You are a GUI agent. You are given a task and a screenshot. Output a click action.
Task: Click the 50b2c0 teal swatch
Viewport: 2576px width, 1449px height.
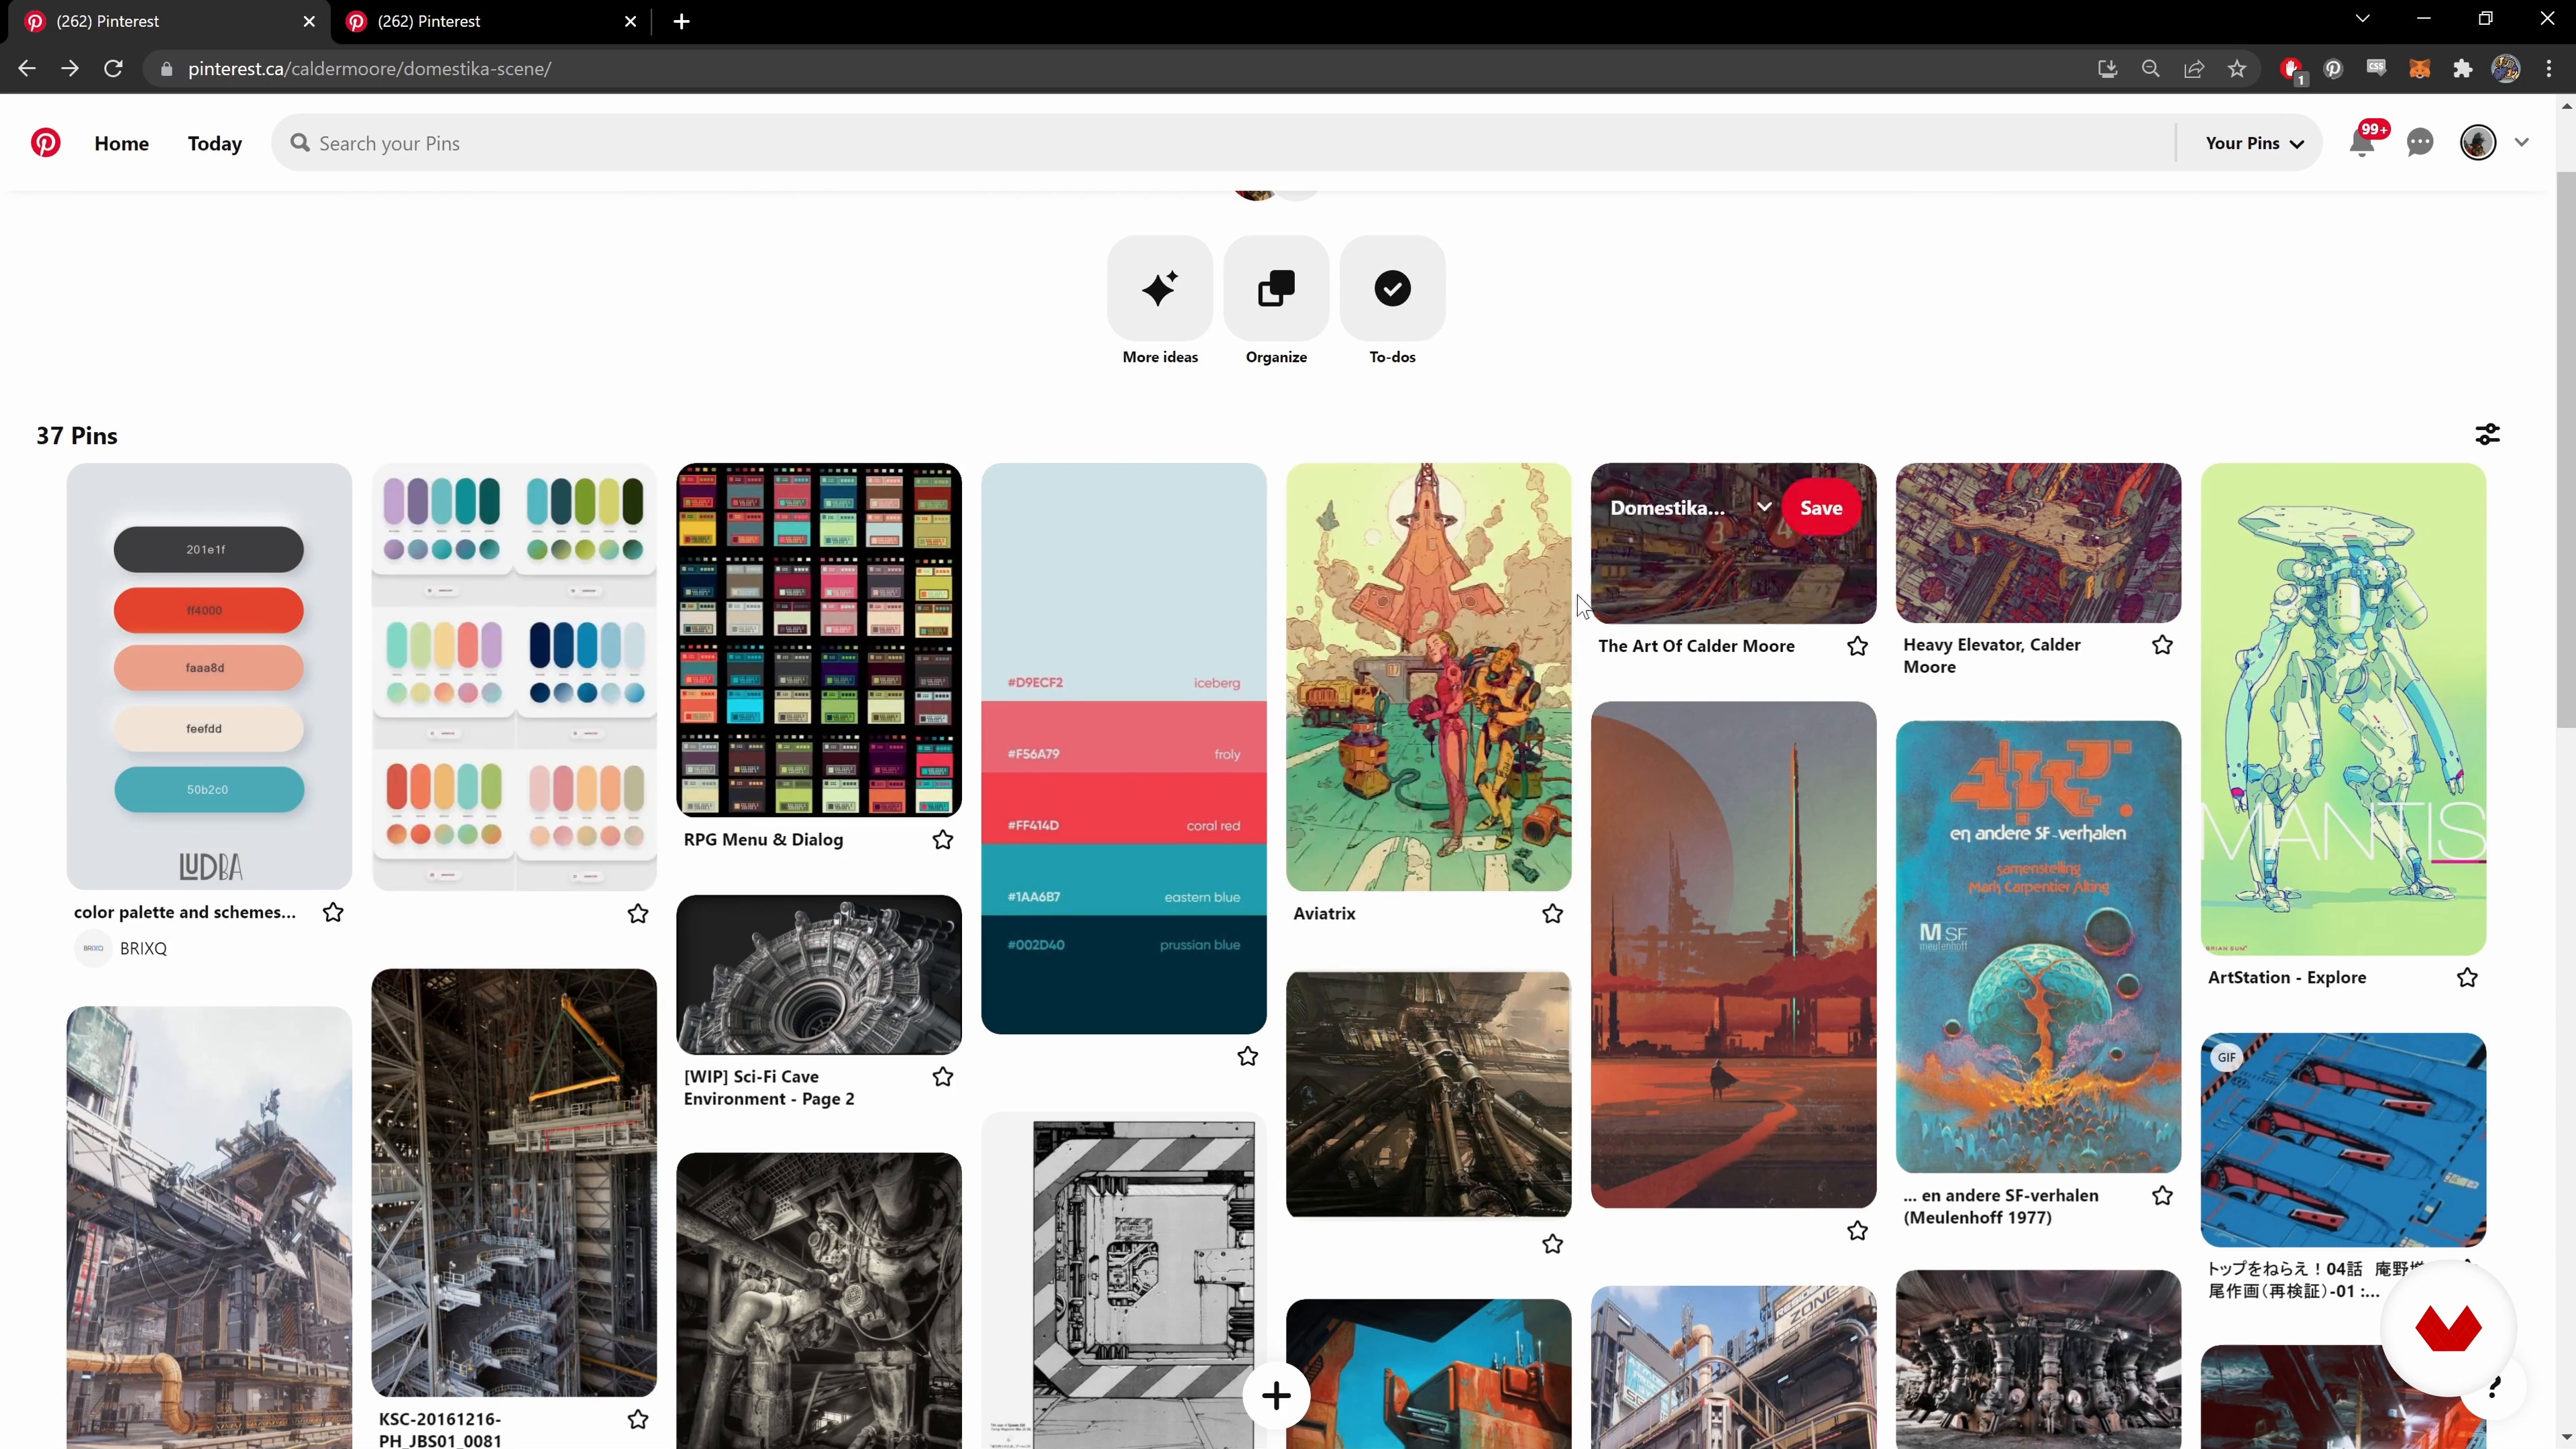(208, 789)
